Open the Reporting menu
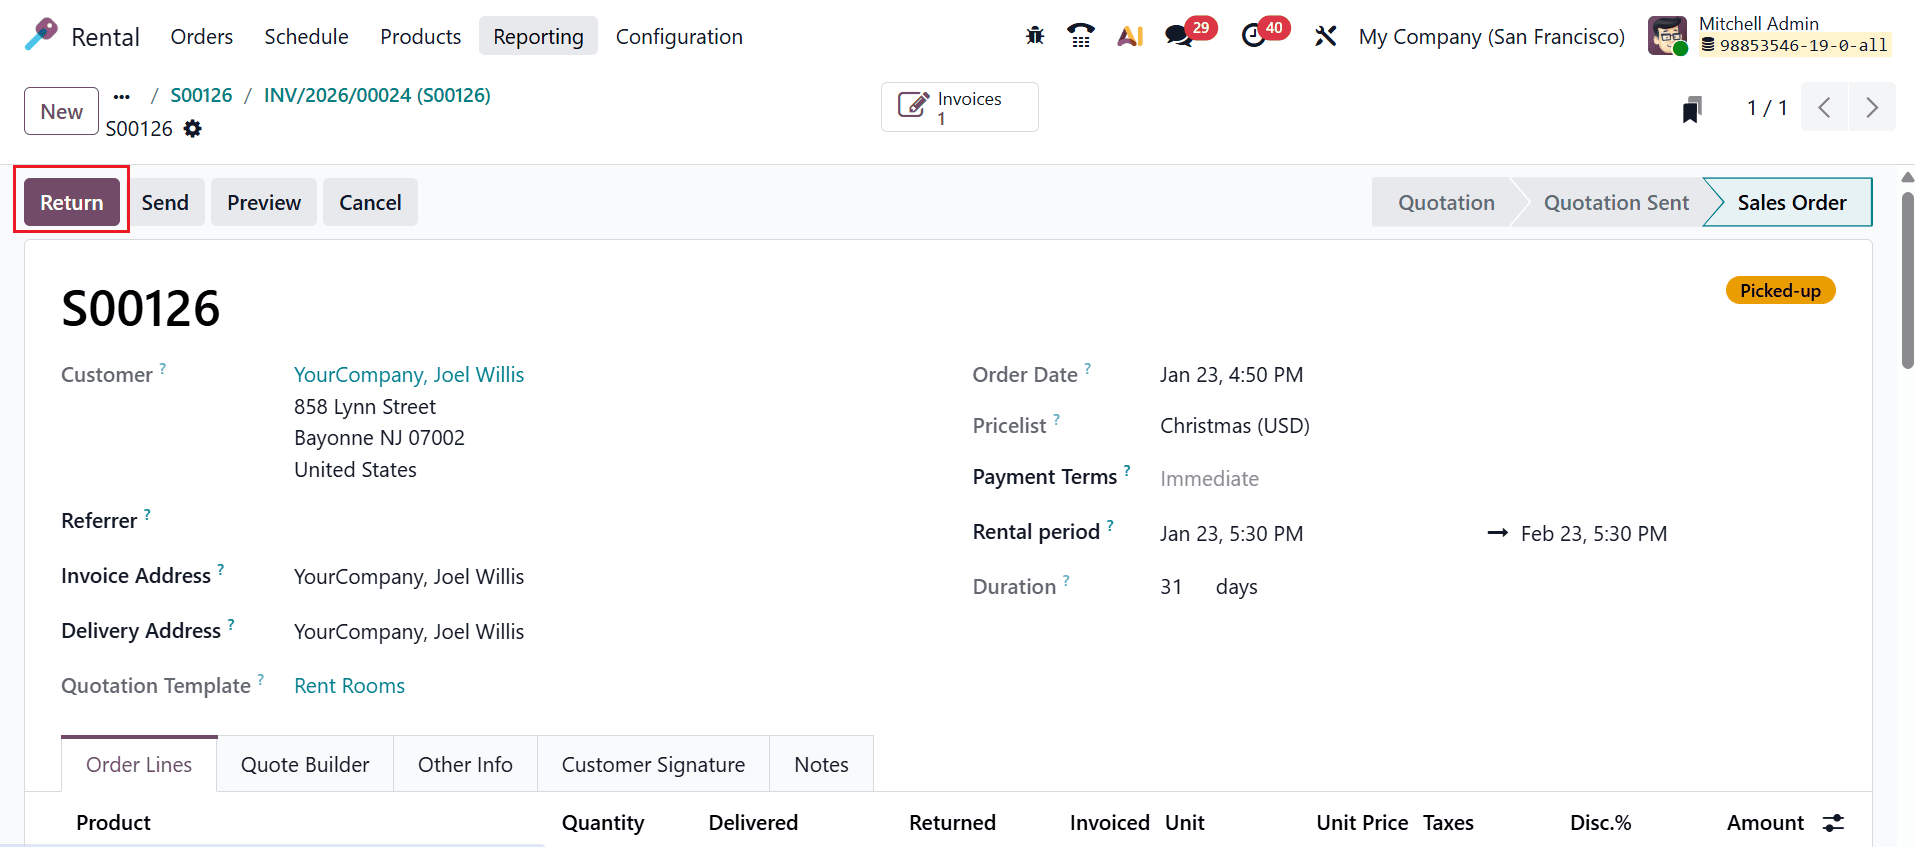This screenshot has height=847, width=1915. point(538,36)
